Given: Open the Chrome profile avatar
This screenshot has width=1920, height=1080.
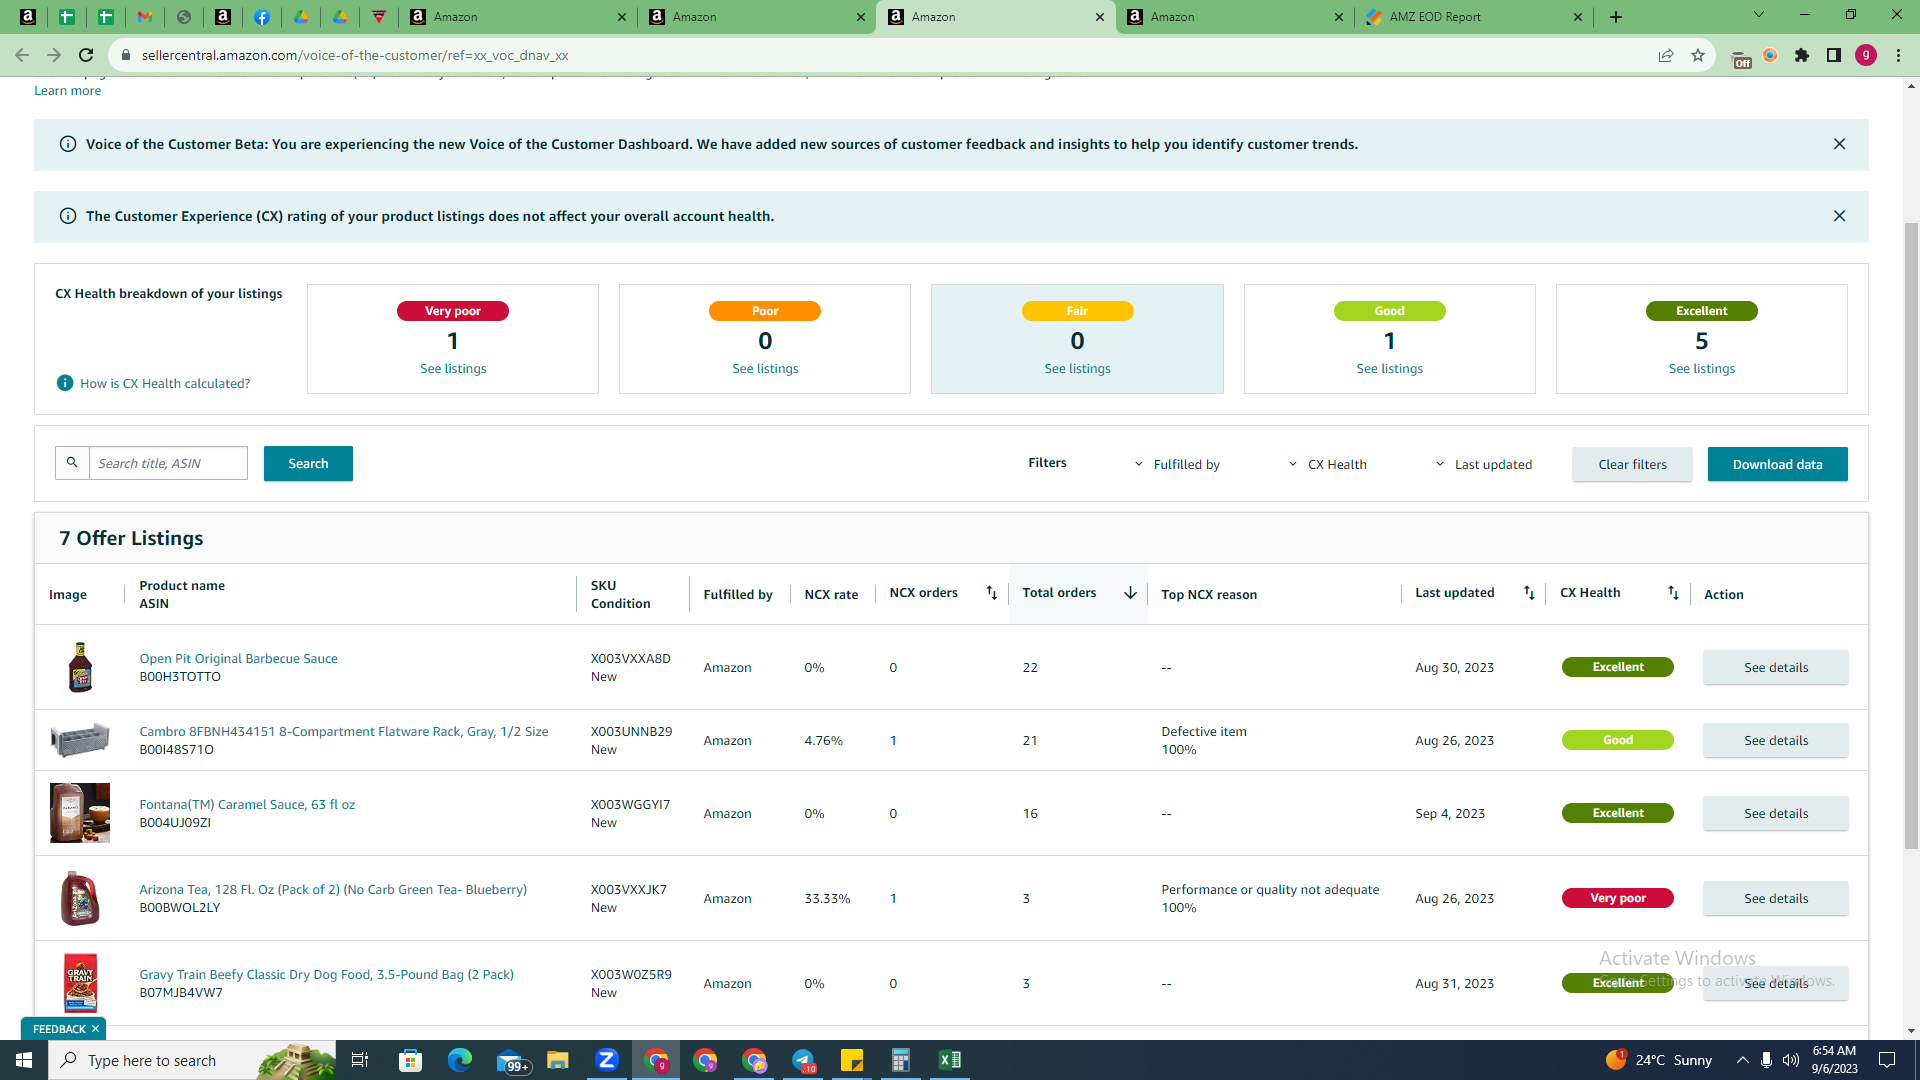Looking at the screenshot, I should [x=1866, y=55].
